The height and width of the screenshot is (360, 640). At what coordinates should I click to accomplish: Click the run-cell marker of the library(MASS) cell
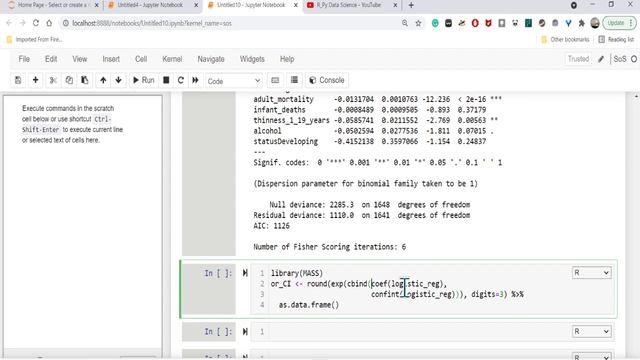[x=245, y=273]
